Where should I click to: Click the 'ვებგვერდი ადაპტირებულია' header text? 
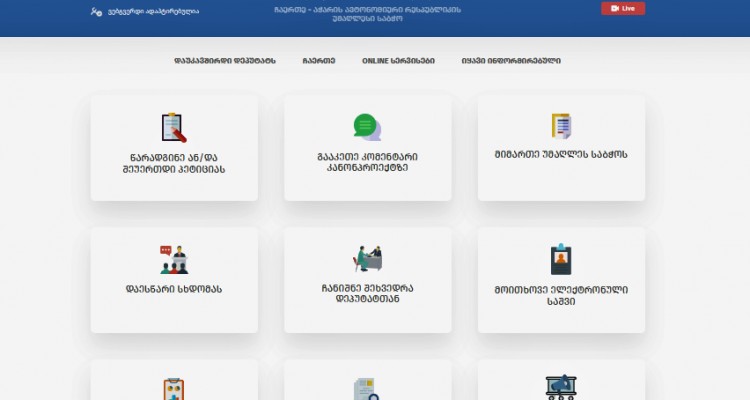(x=153, y=12)
